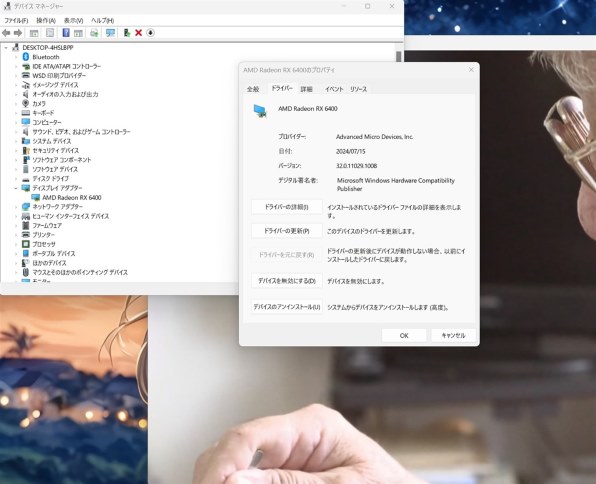
Task: Select the コンピューター category icon
Action: 25,122
